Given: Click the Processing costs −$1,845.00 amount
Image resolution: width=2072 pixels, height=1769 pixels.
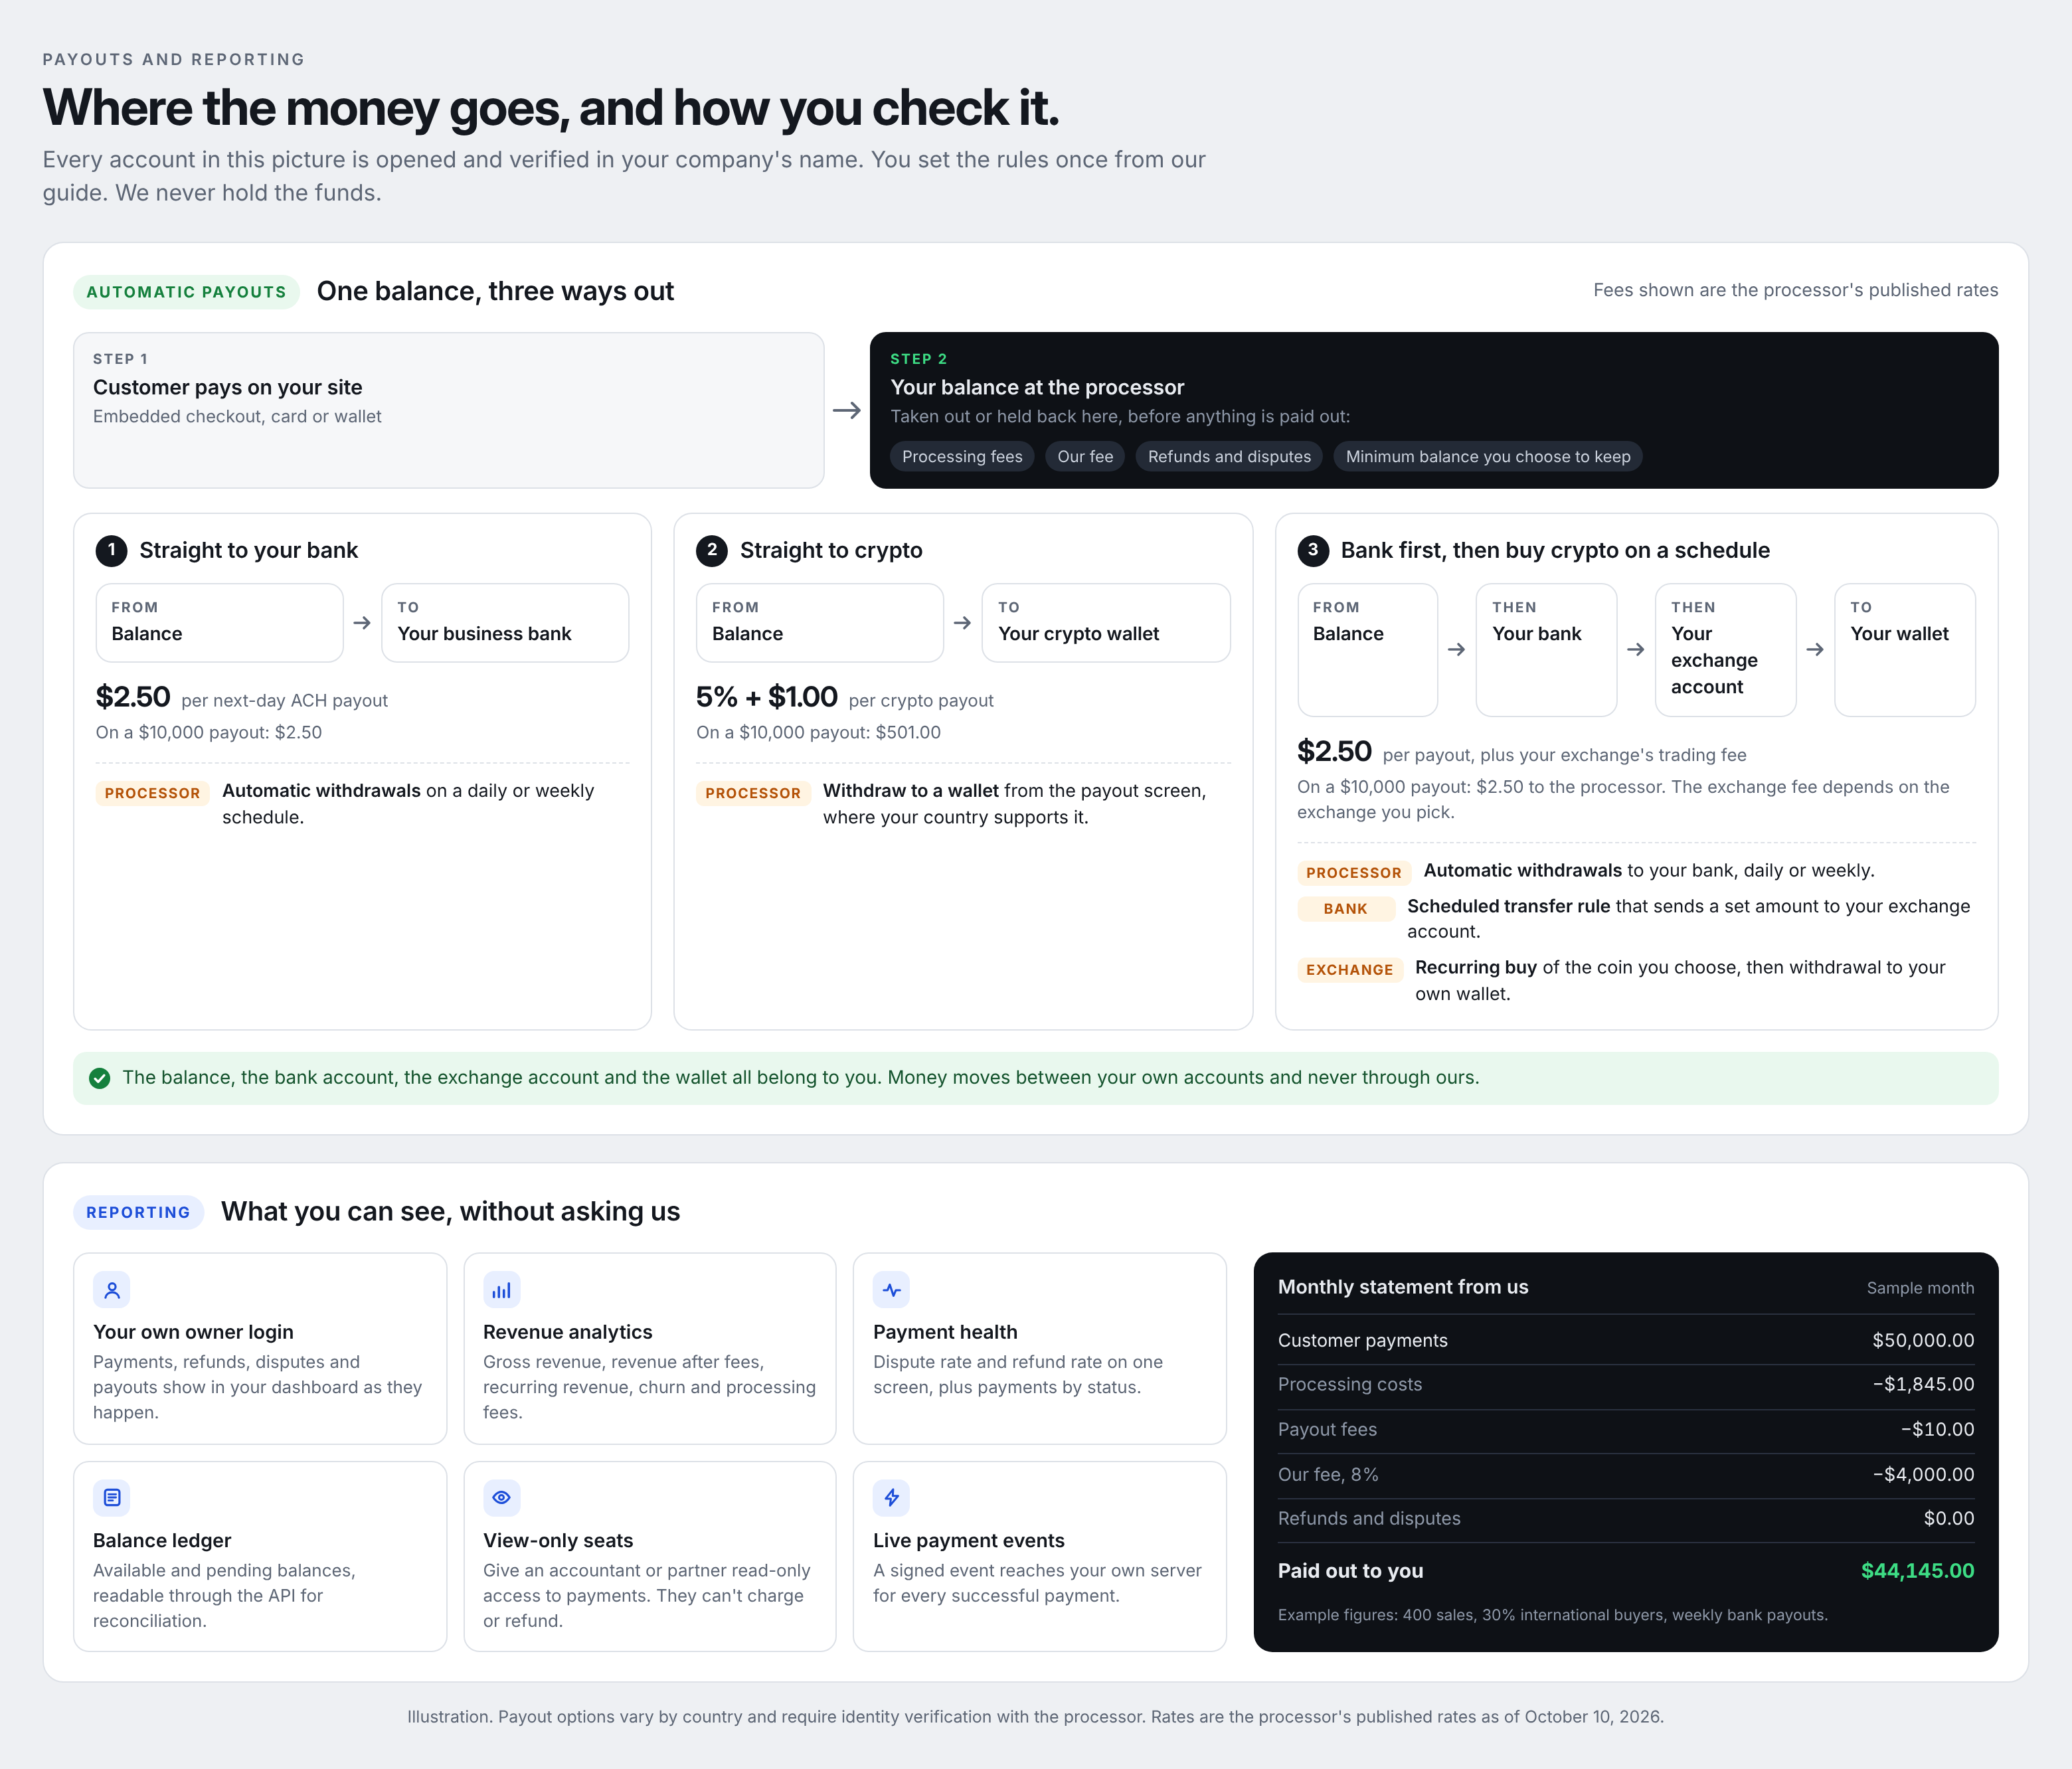Looking at the screenshot, I should click(1923, 1385).
